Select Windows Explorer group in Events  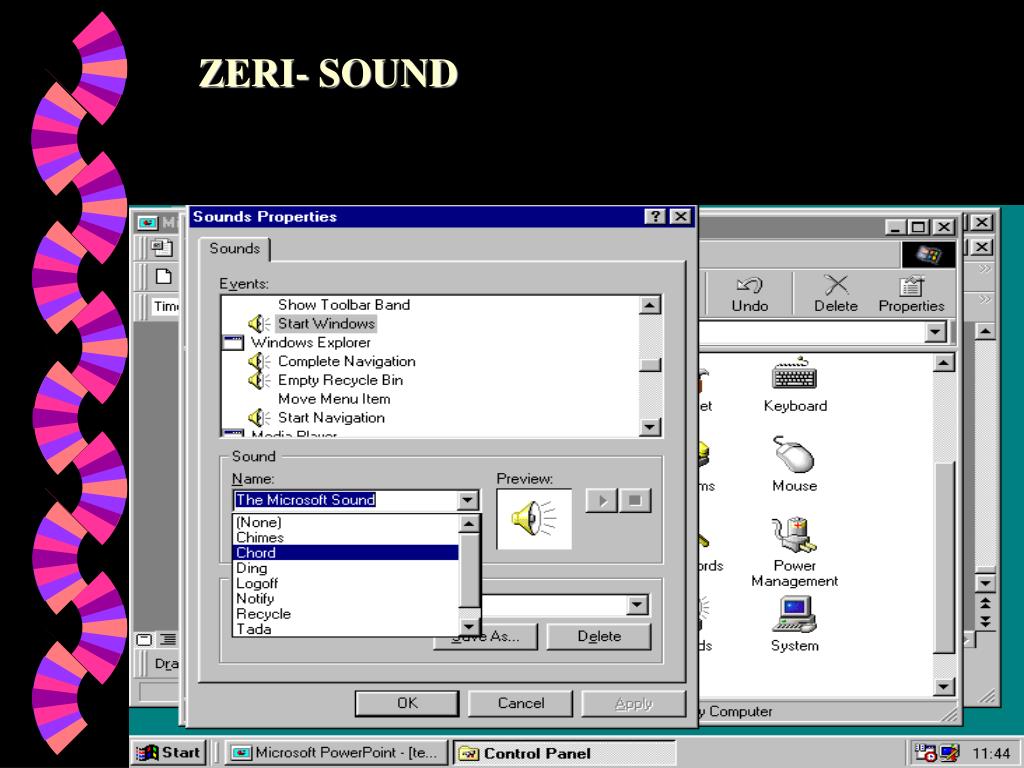coord(310,342)
